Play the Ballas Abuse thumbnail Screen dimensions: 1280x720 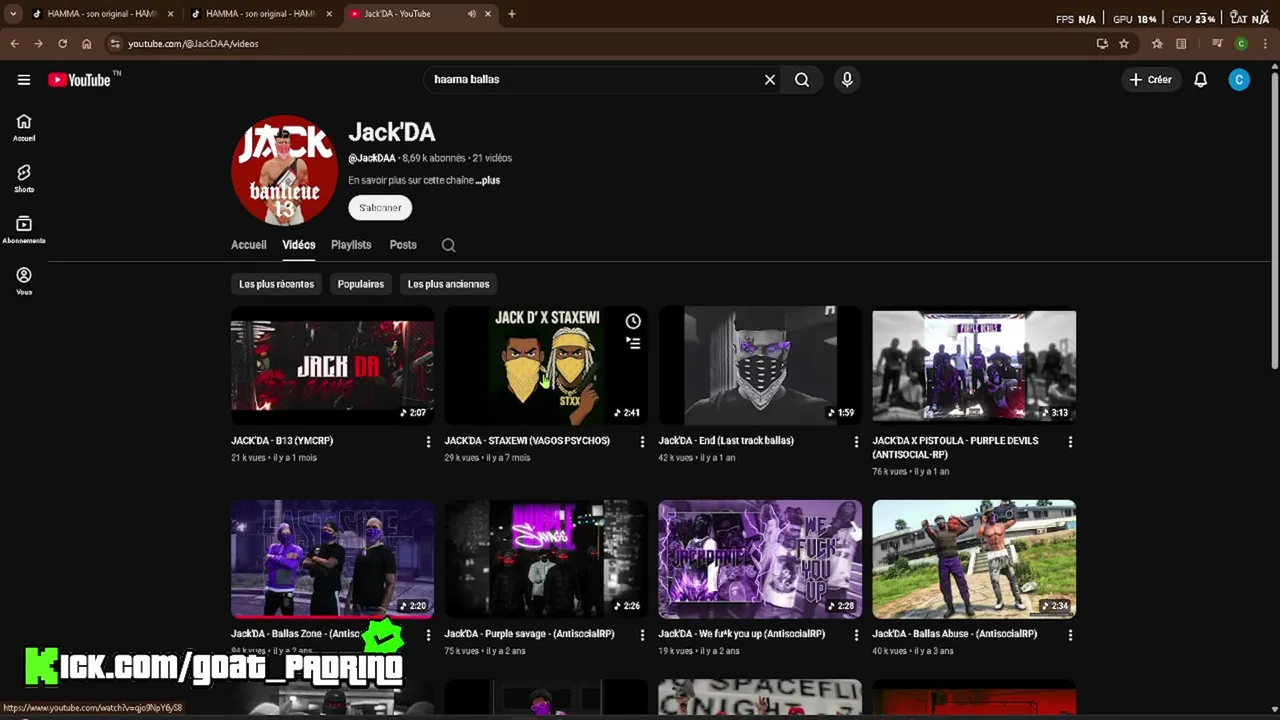[x=974, y=559]
